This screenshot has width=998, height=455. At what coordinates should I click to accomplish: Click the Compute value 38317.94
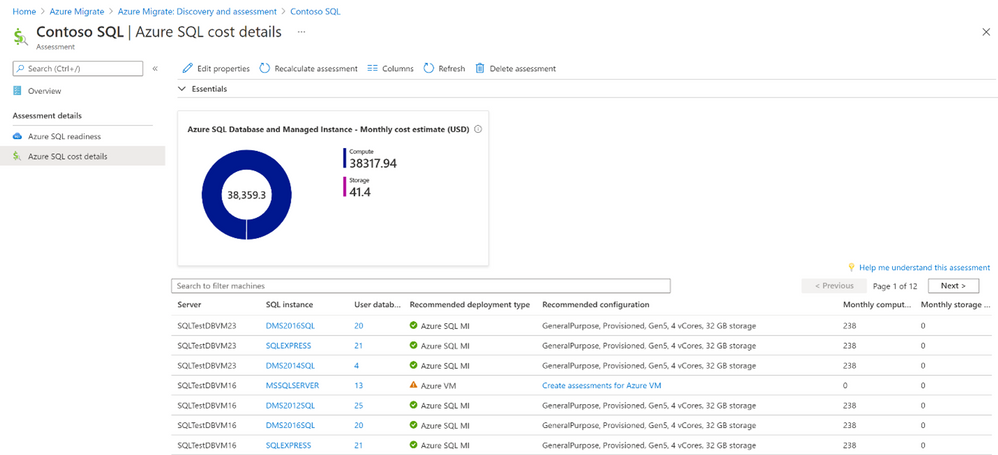373,164
